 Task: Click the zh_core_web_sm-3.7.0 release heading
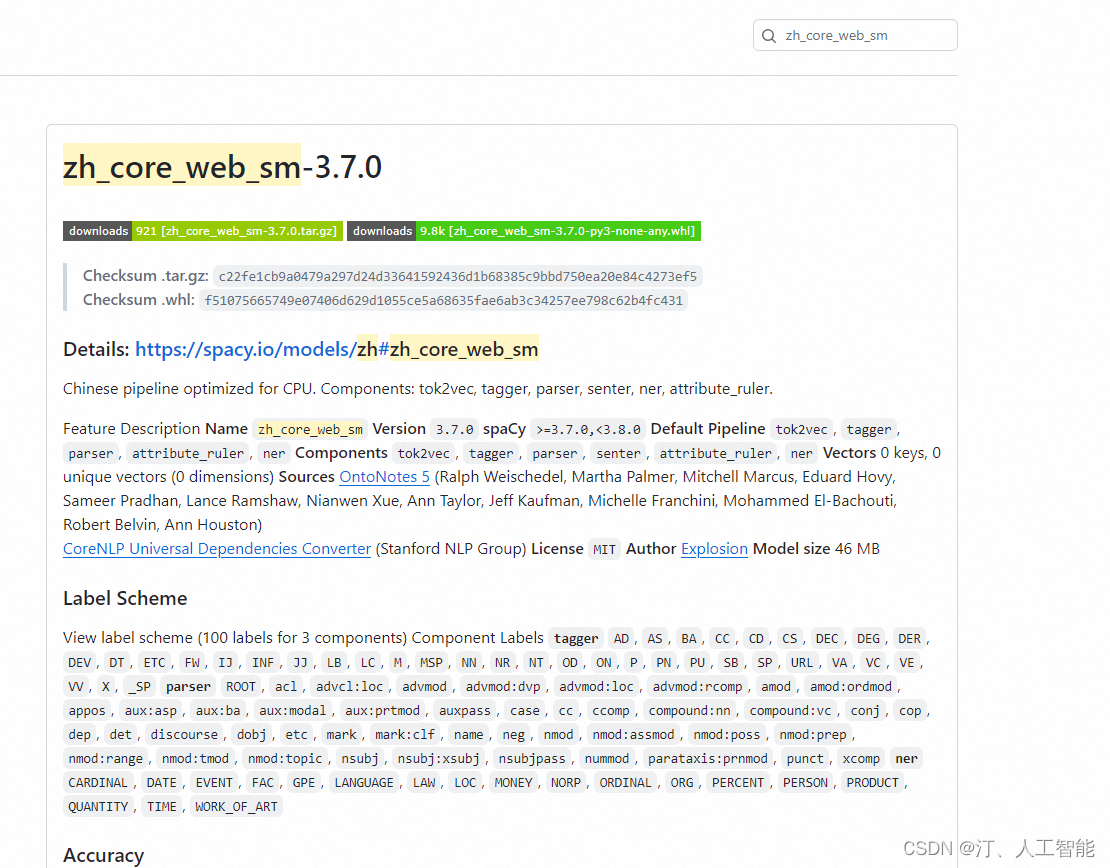point(222,166)
